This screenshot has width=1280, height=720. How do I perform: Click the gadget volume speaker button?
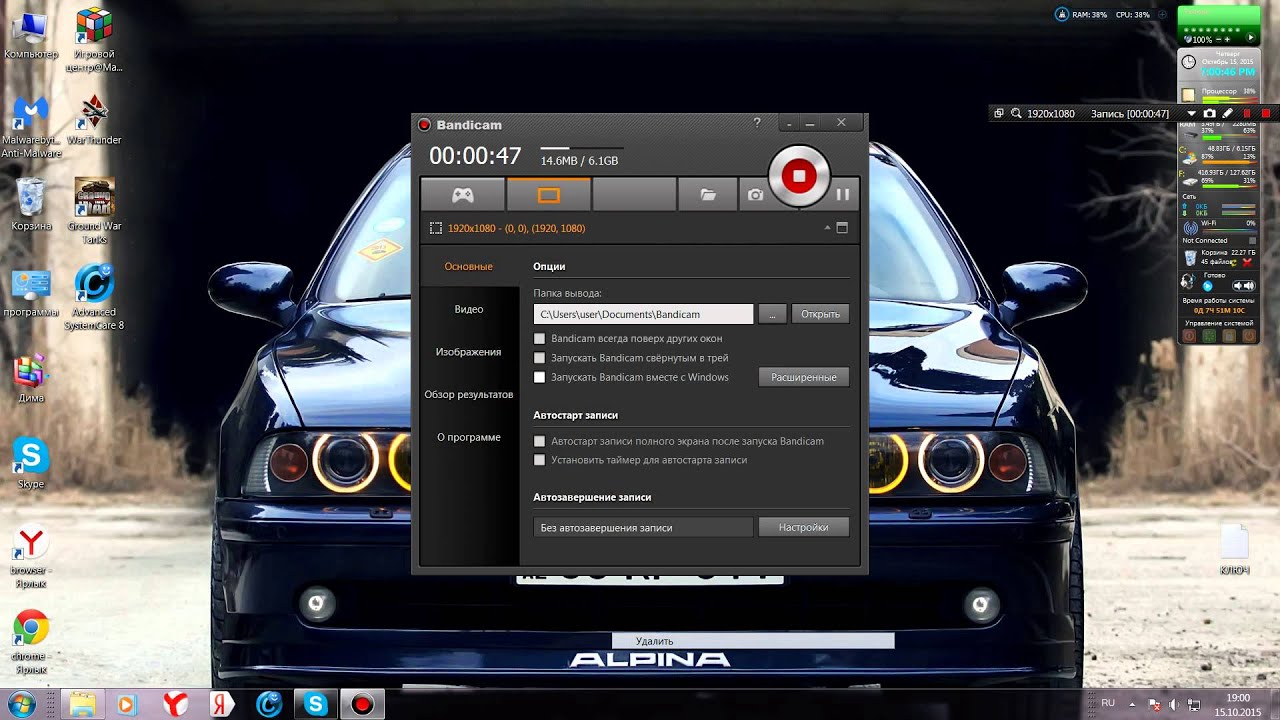click(x=1243, y=286)
